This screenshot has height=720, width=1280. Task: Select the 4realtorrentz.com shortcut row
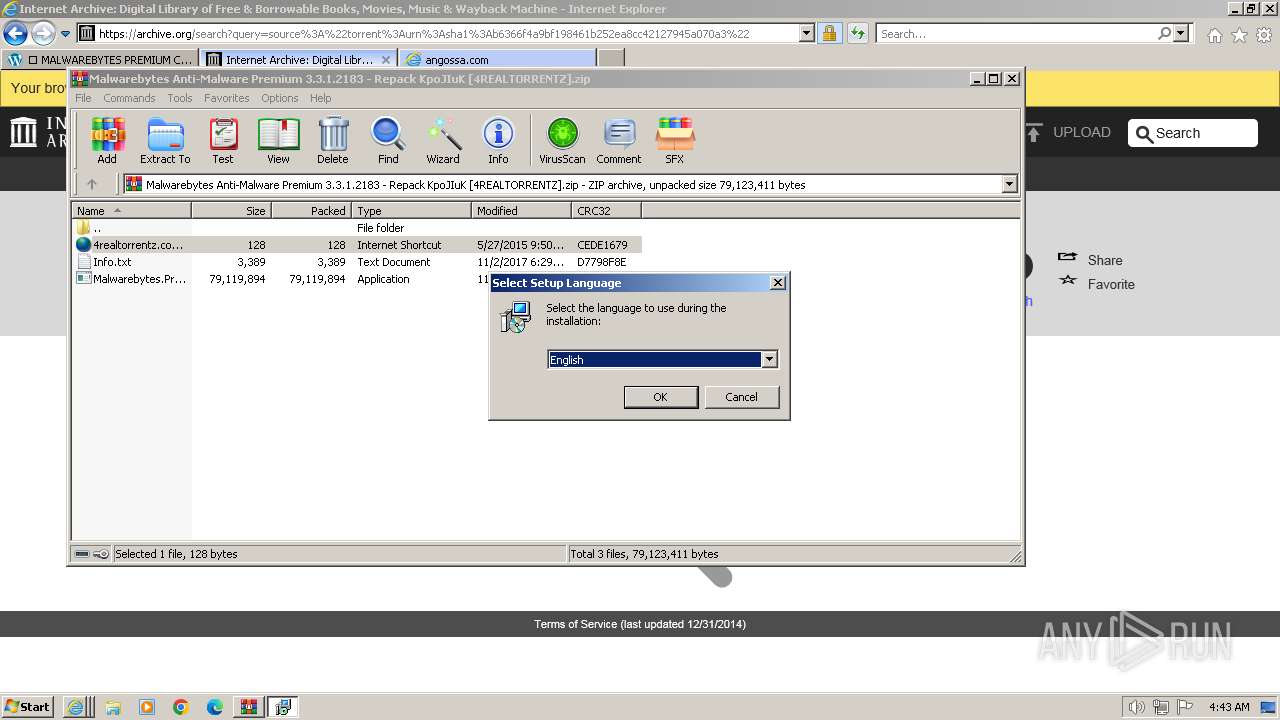point(357,245)
